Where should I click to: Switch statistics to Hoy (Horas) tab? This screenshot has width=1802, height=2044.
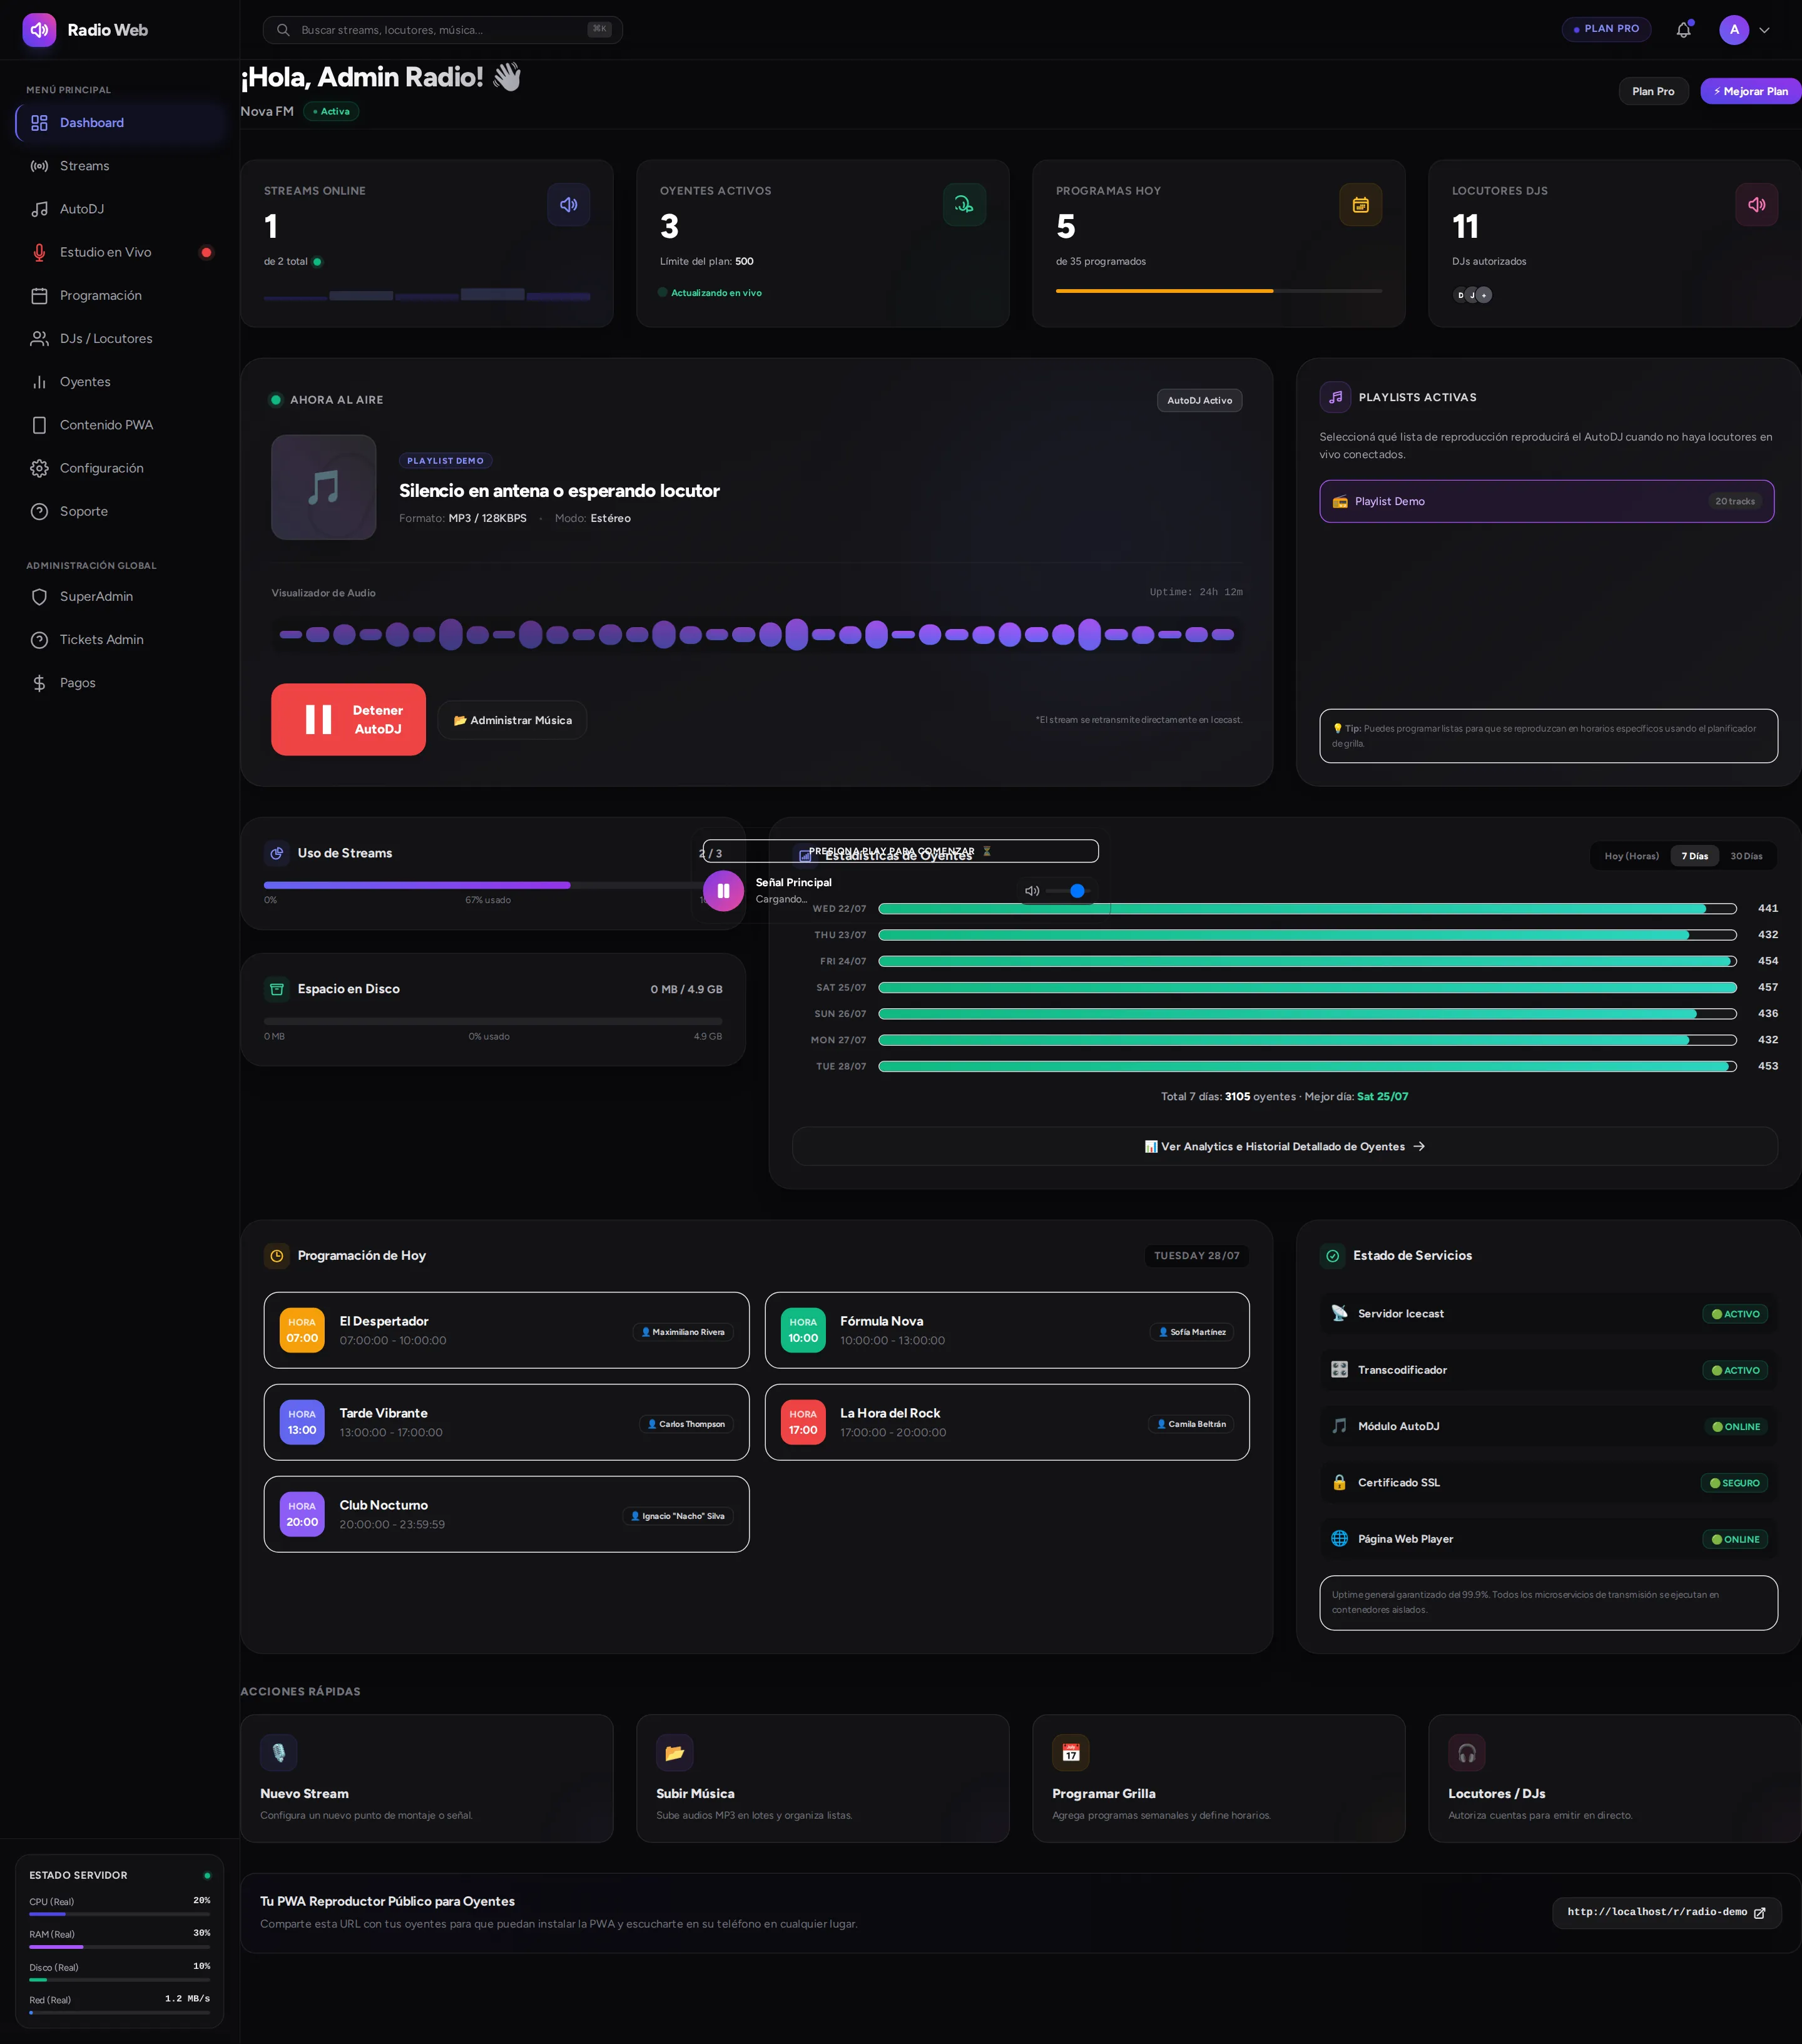tap(1631, 856)
